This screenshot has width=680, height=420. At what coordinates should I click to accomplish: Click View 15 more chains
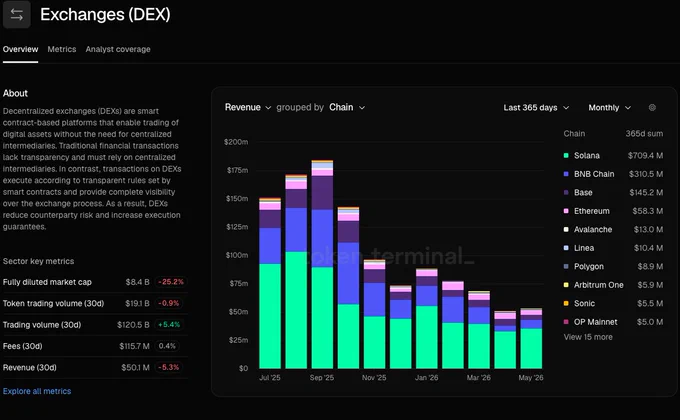pos(588,337)
